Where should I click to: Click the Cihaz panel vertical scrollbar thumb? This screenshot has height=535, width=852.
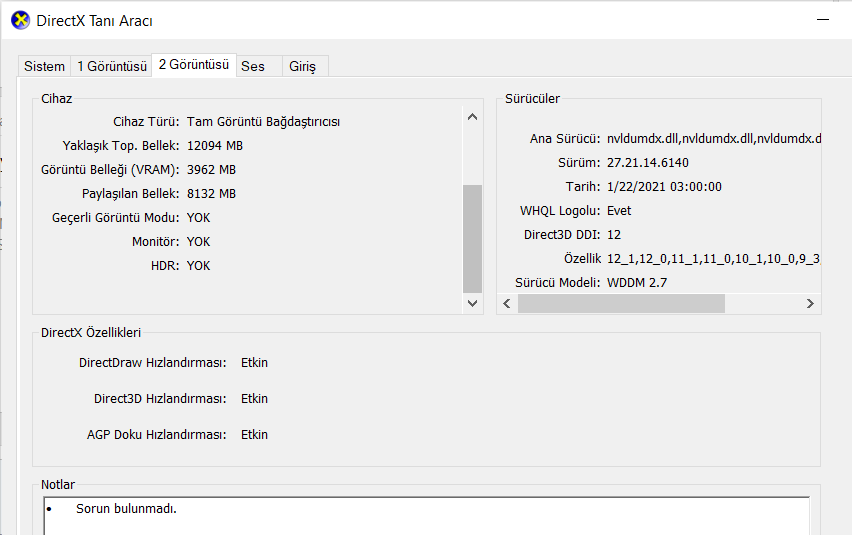pos(473,238)
